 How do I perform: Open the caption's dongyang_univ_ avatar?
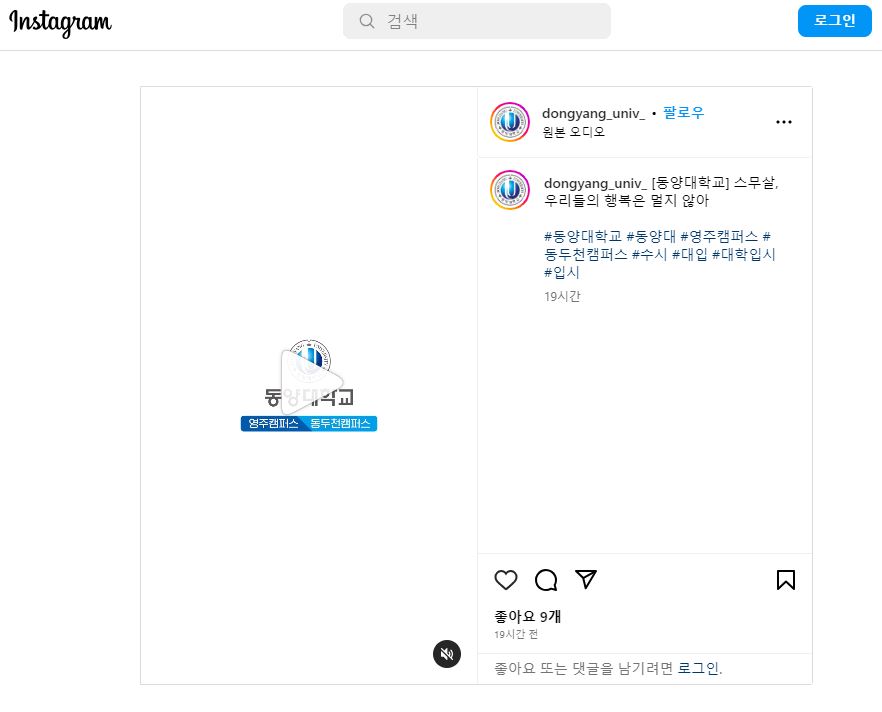point(510,190)
